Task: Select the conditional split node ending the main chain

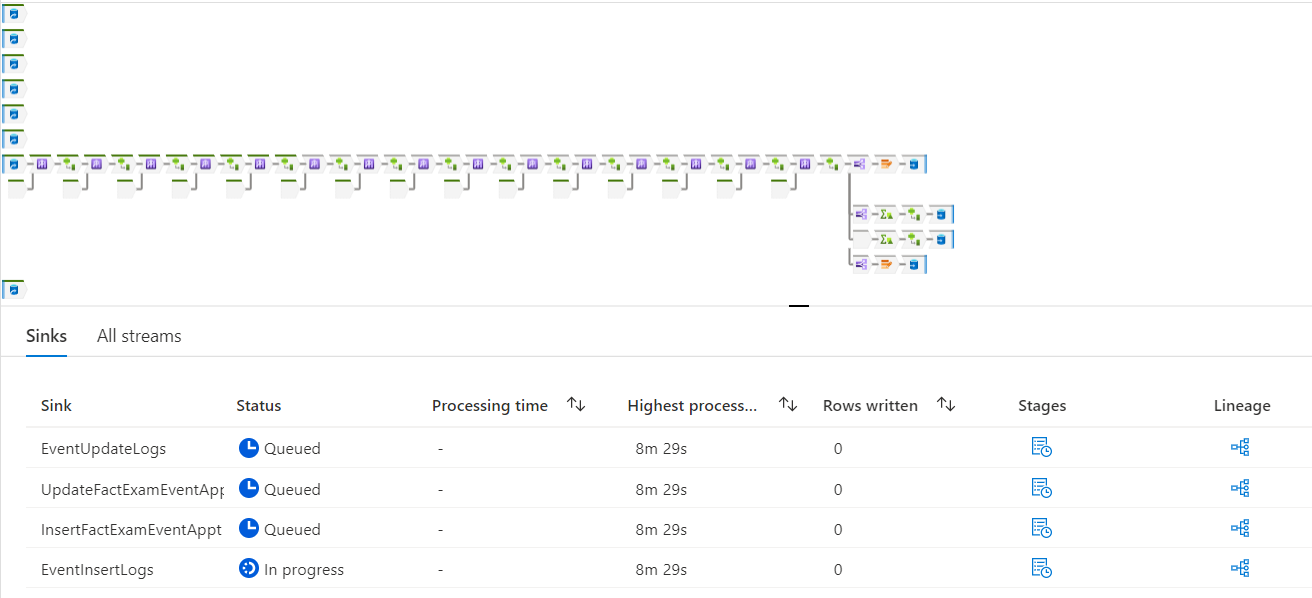Action: coord(859,164)
